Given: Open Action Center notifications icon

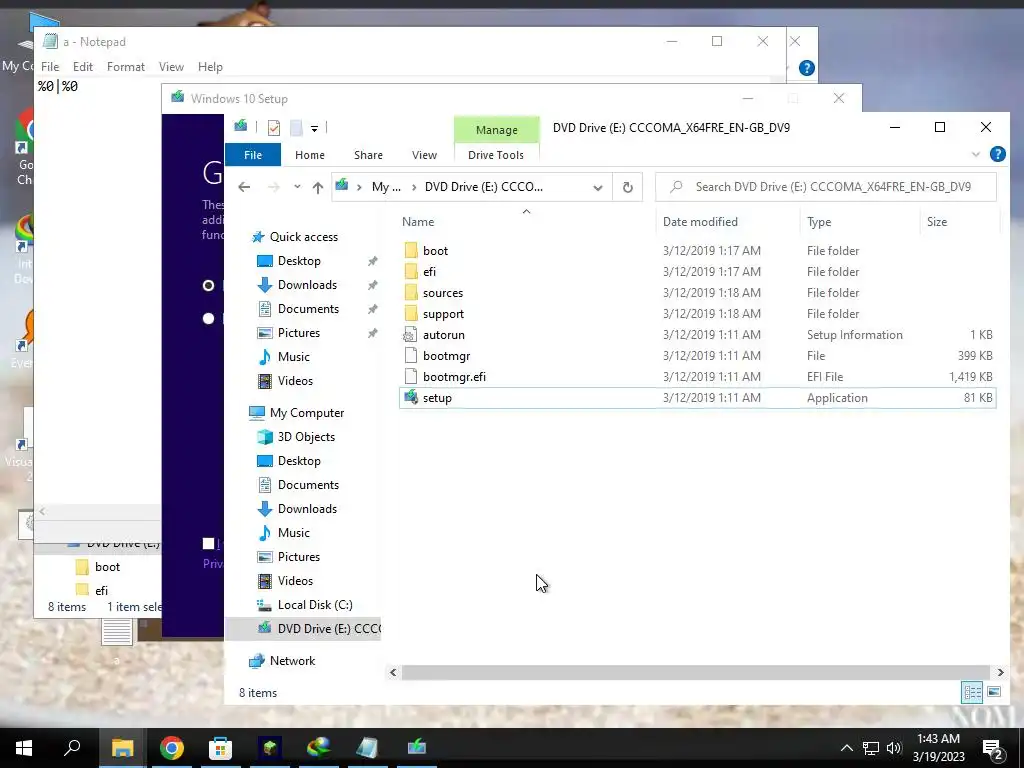Looking at the screenshot, I should tap(993, 749).
